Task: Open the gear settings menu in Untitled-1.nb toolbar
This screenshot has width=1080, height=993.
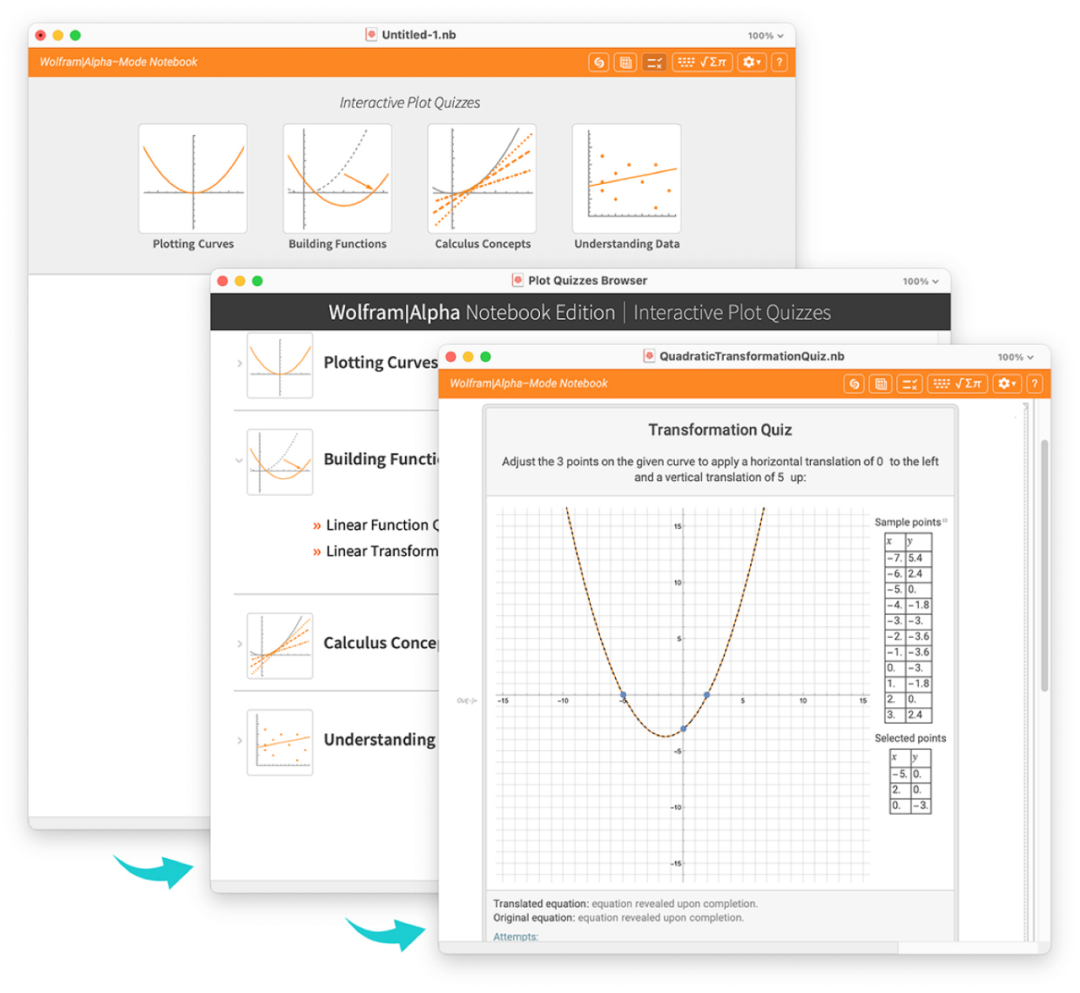Action: 751,63
